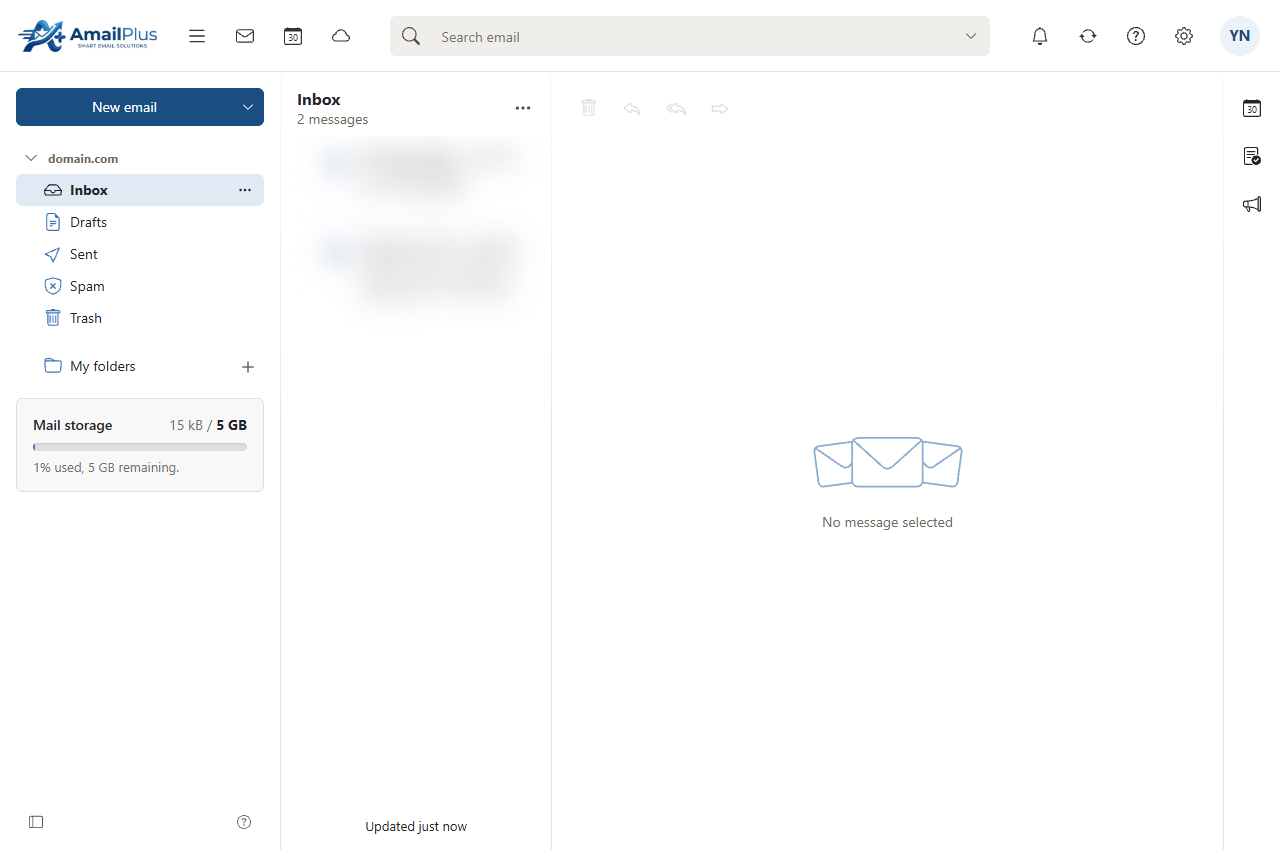Click the reply all icon
The image size is (1280, 850).
[x=676, y=108]
